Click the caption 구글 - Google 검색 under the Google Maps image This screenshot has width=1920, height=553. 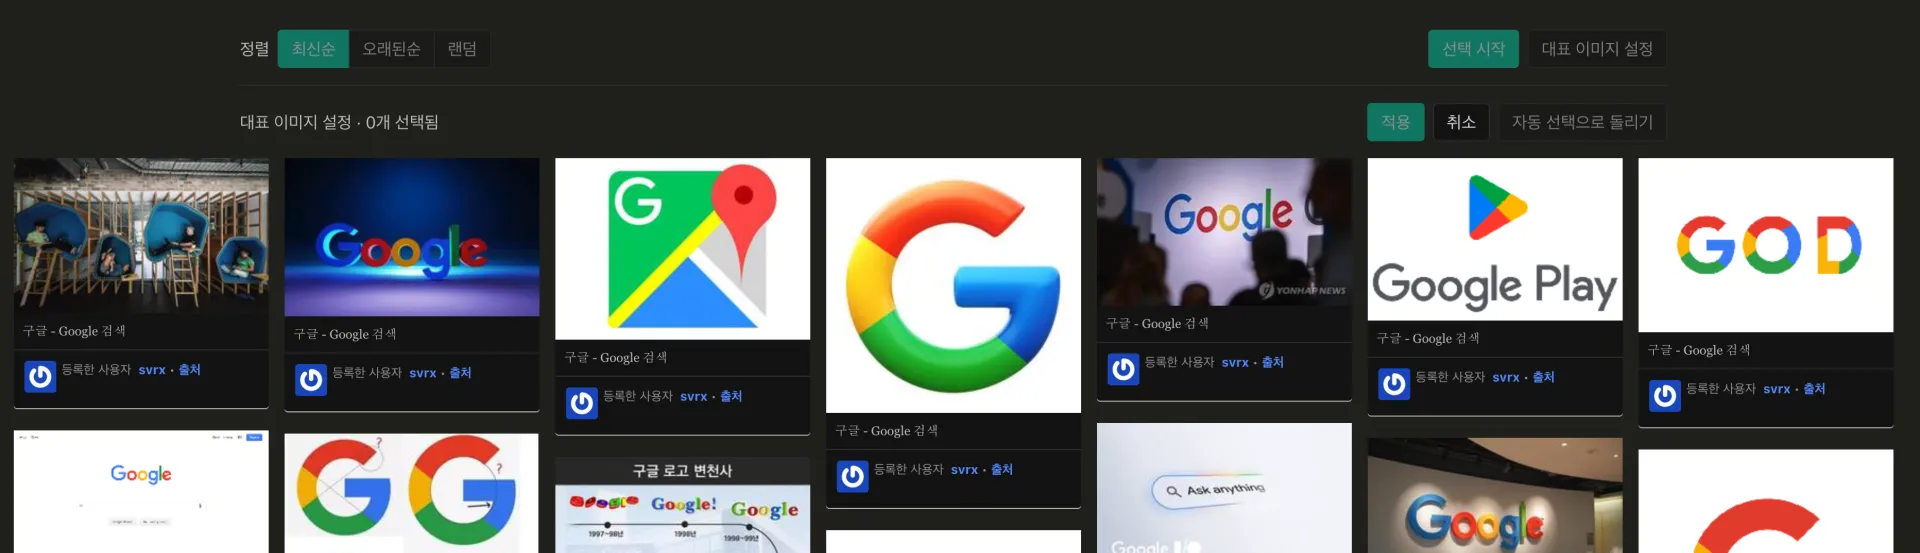(616, 358)
